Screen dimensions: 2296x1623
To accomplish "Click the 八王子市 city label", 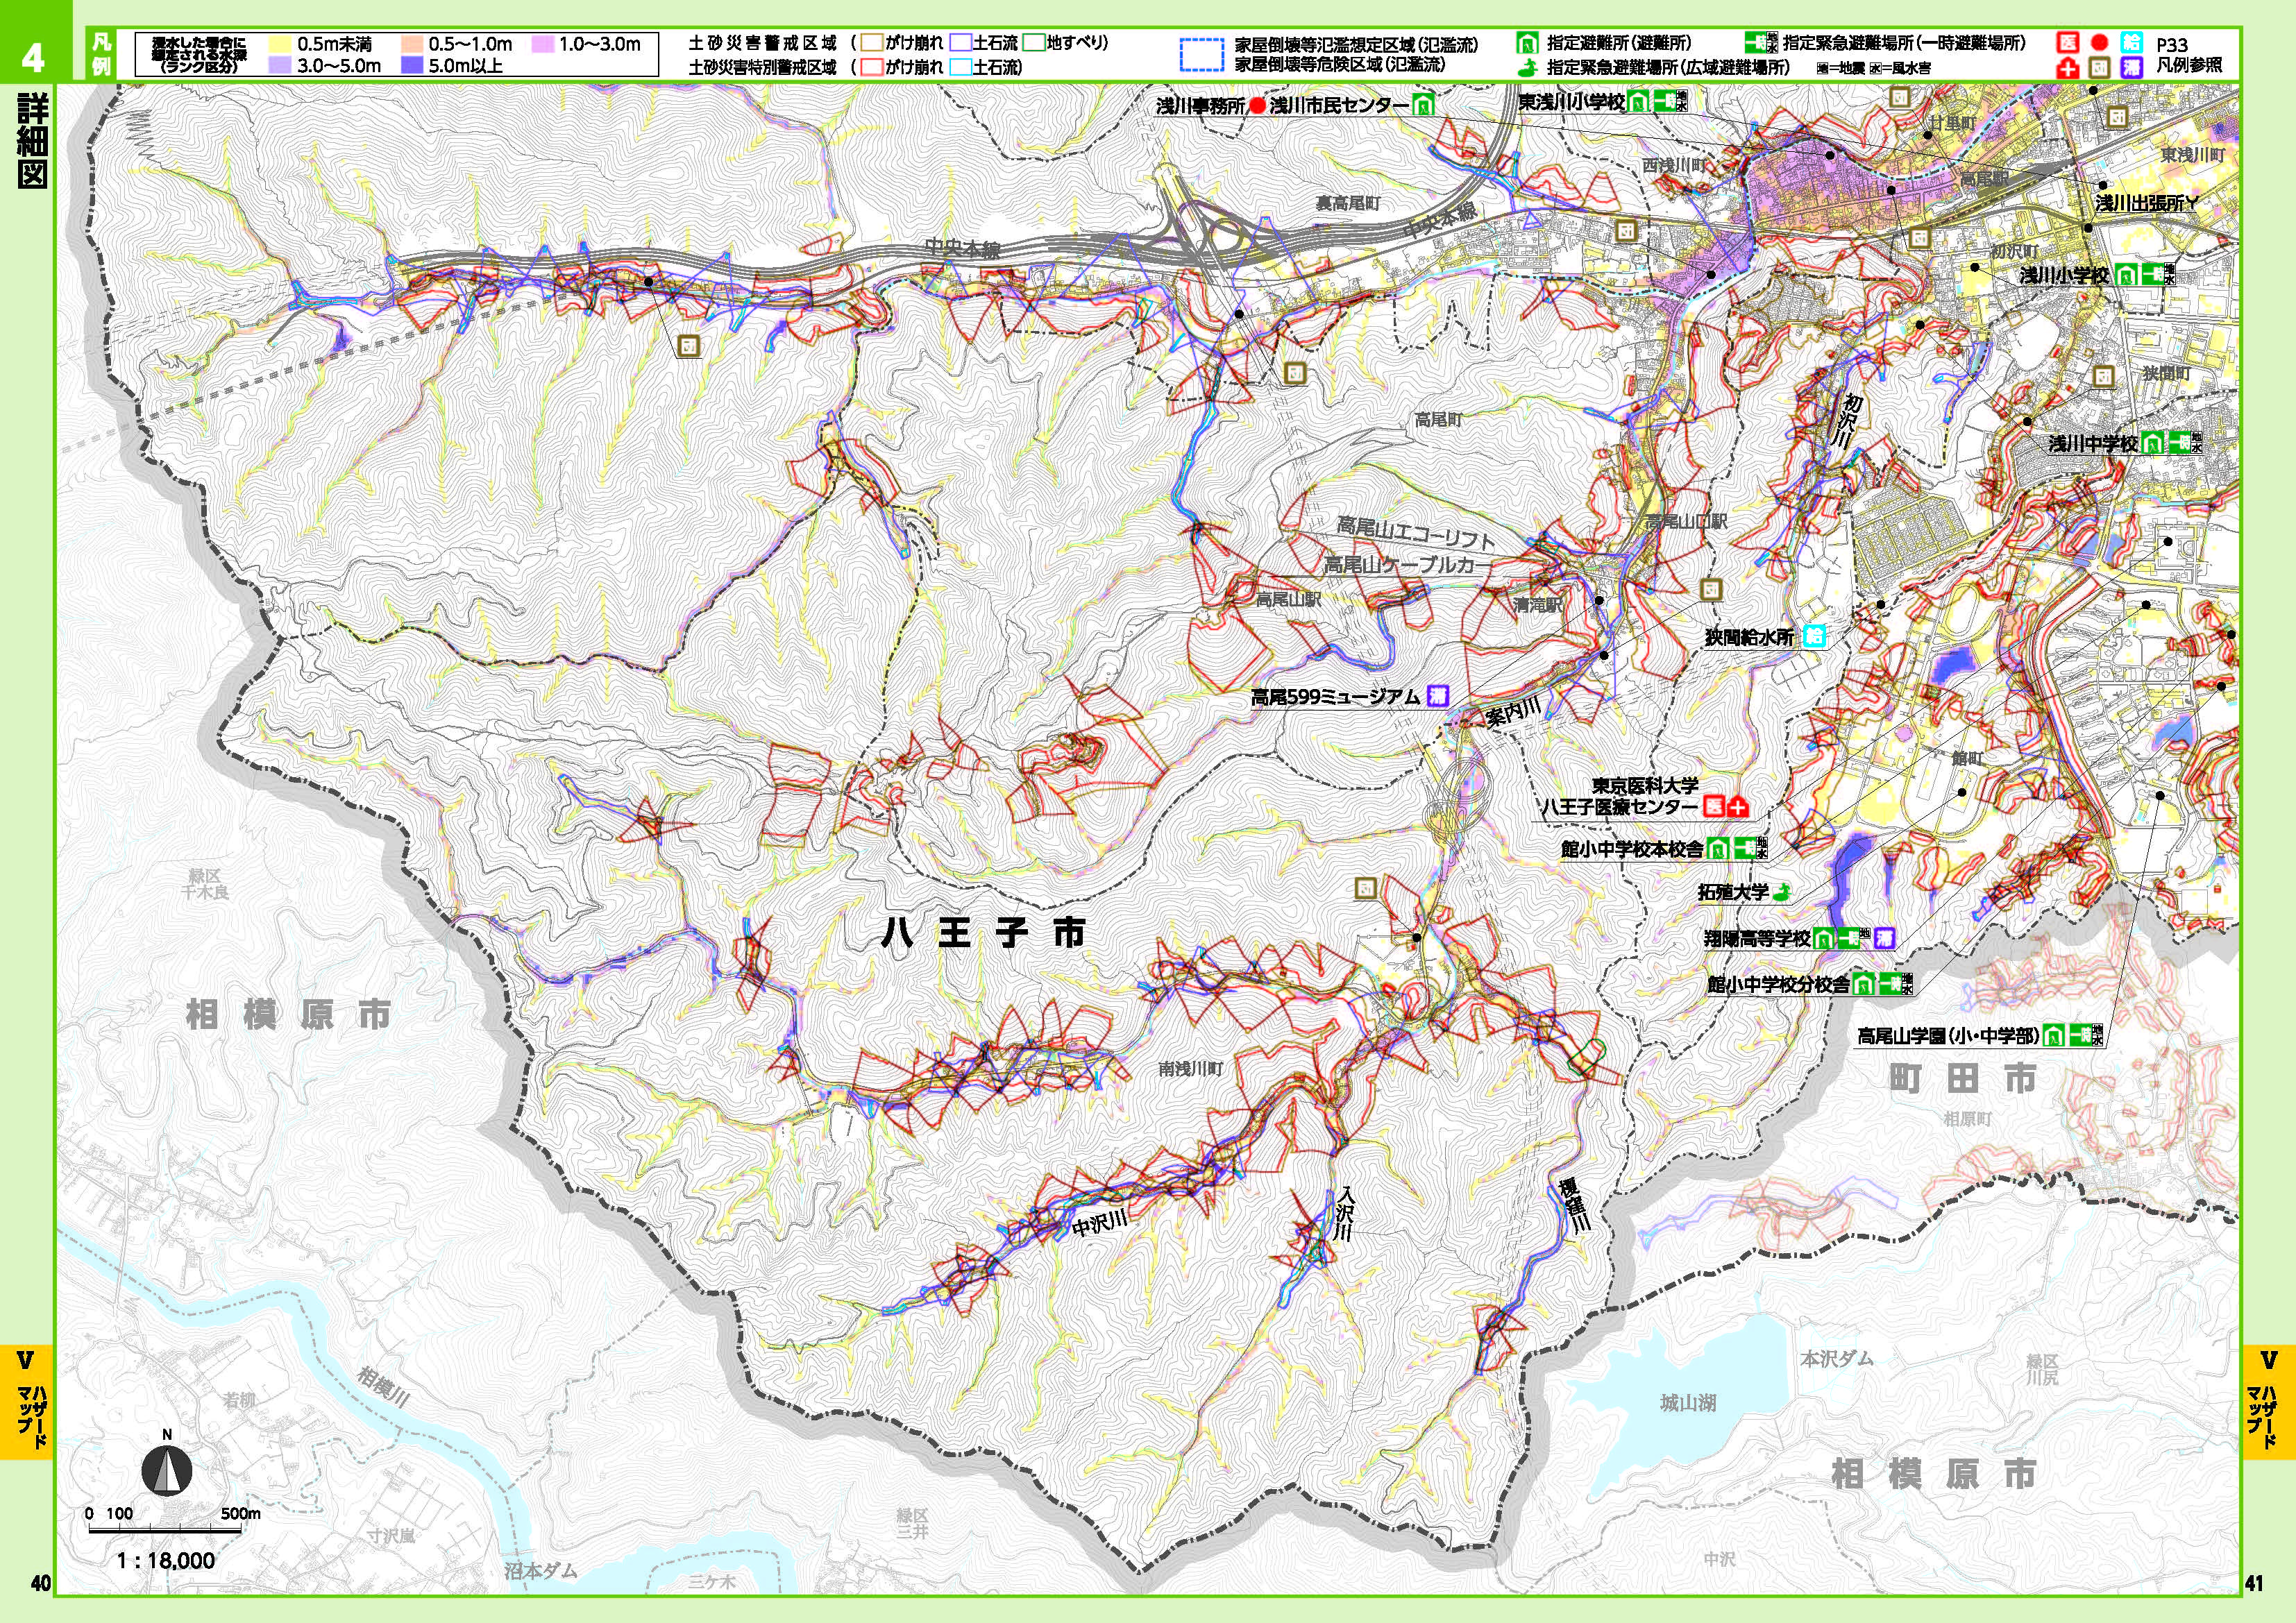I will coord(982,933).
